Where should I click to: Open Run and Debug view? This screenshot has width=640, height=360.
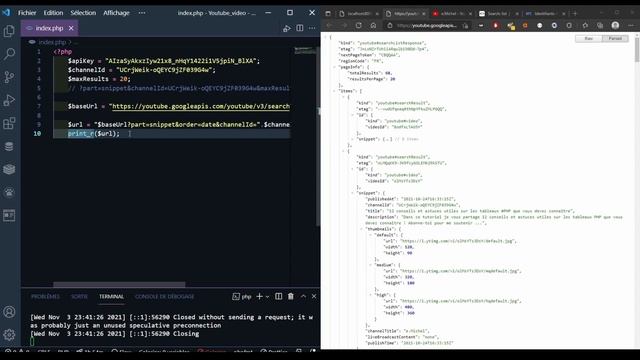9,100
